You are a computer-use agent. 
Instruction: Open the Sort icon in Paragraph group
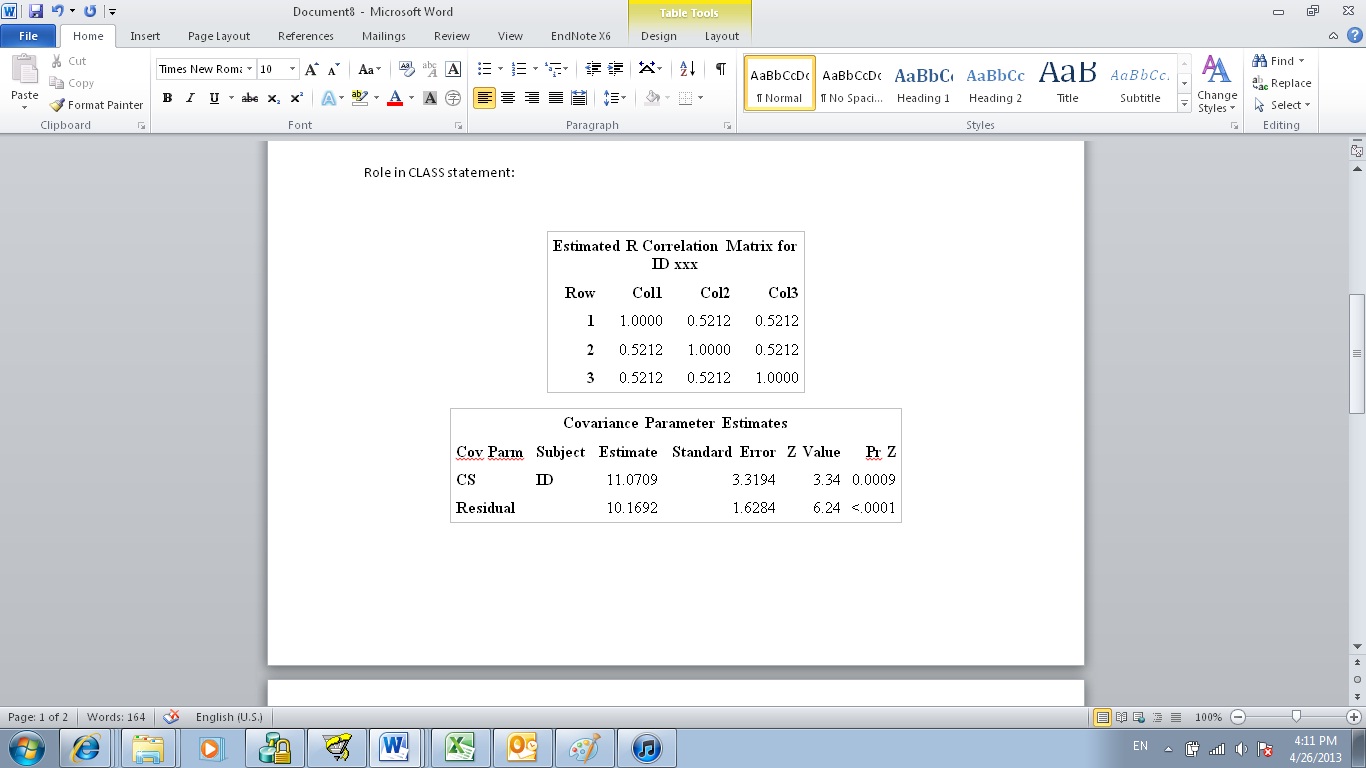[x=687, y=68]
